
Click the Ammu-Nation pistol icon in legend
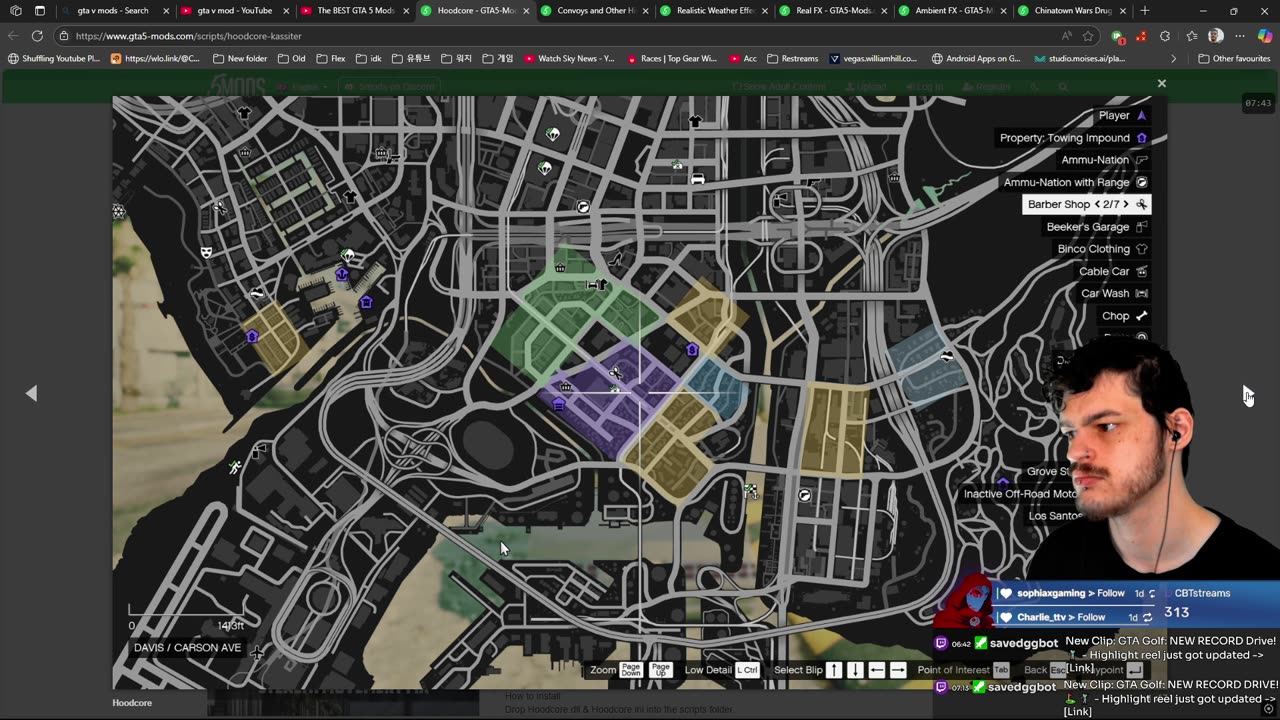click(x=1142, y=160)
